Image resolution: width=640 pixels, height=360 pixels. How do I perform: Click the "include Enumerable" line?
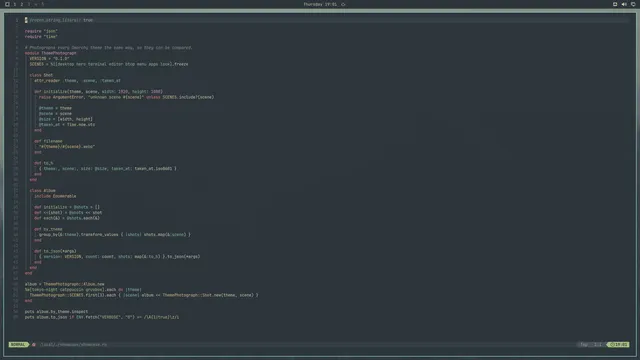pos(55,196)
